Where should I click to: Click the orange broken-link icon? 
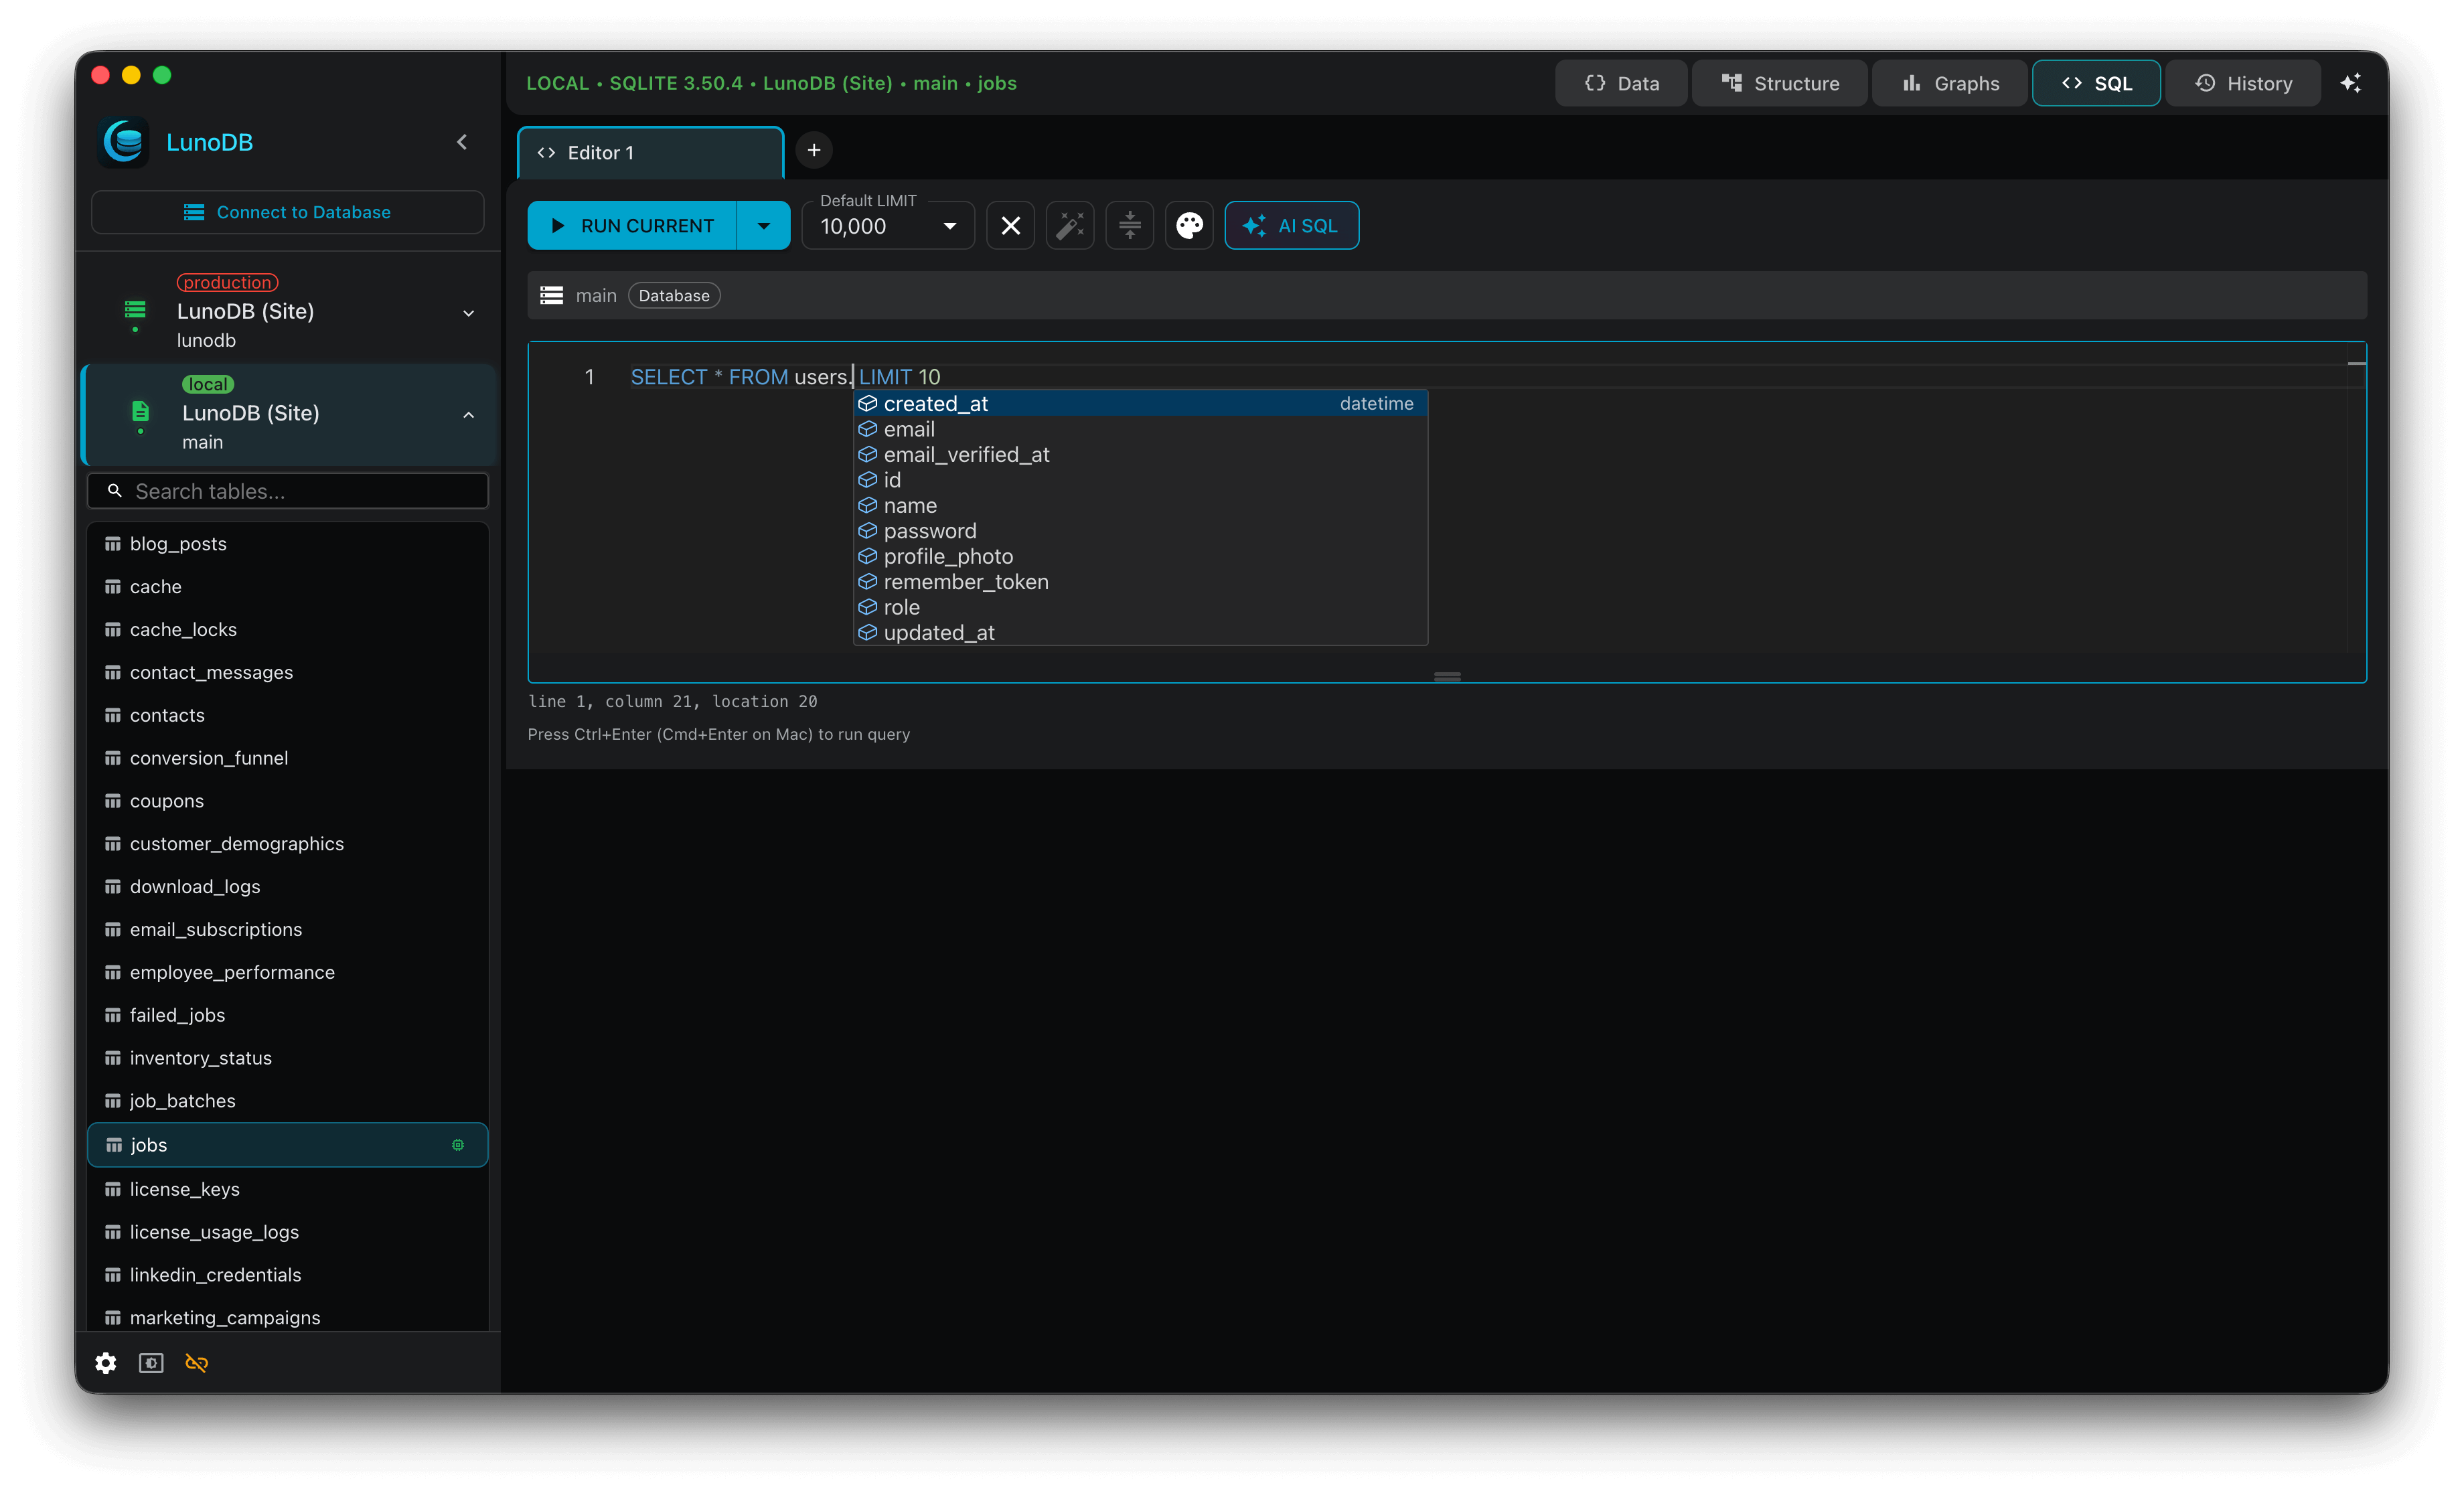tap(197, 1363)
